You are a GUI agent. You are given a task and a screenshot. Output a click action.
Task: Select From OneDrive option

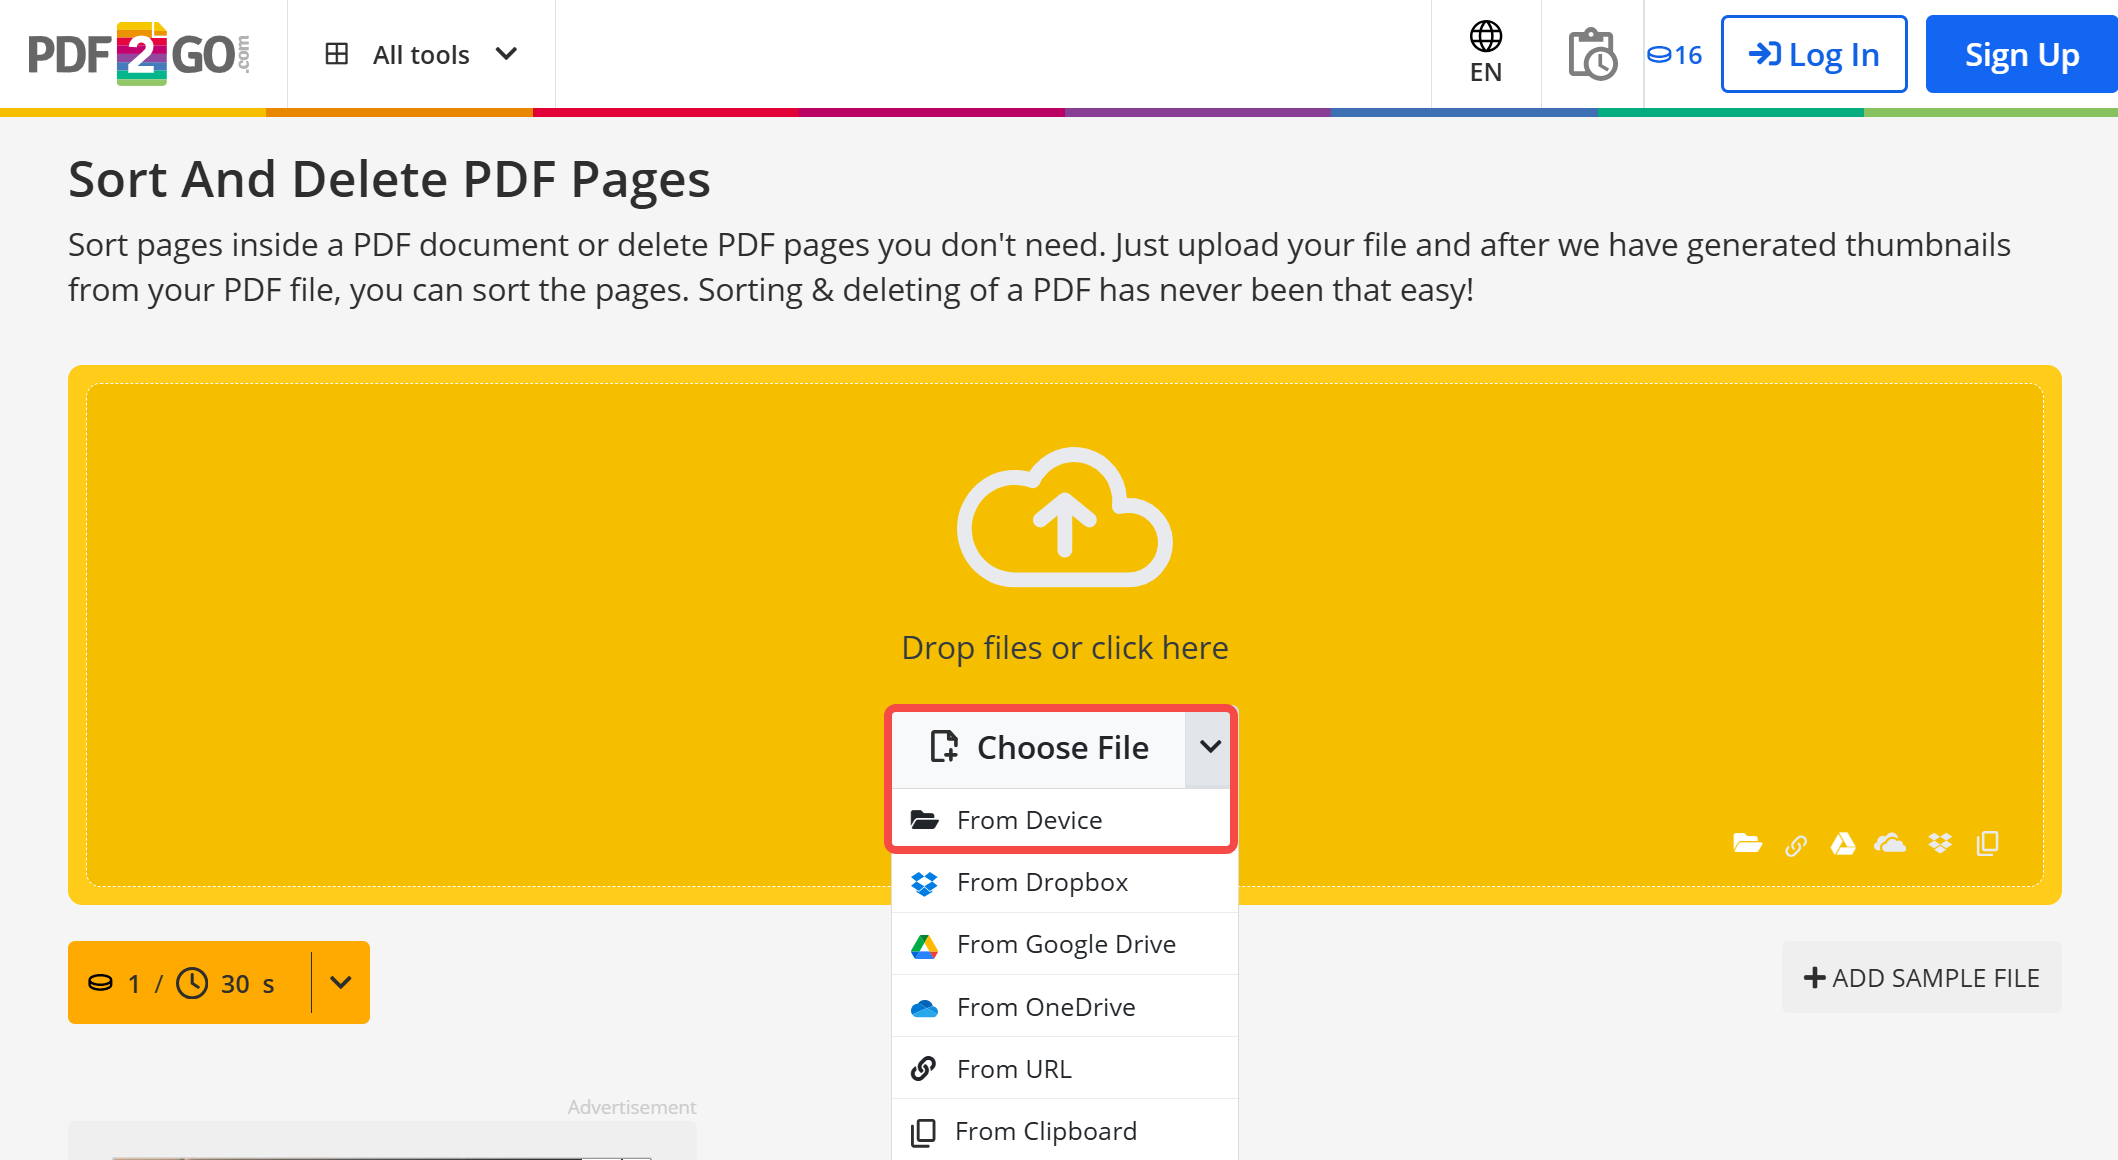click(1046, 1006)
